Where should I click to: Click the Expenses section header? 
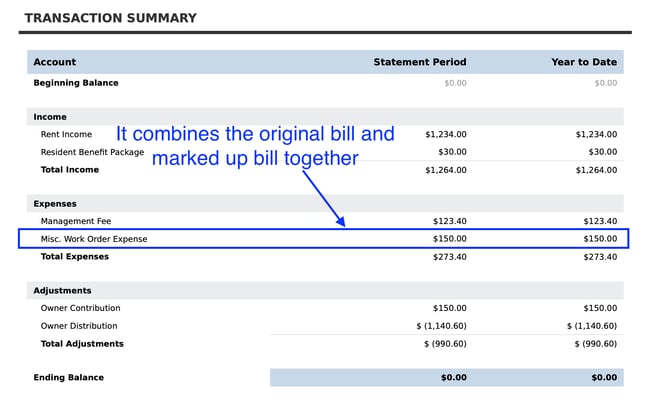(x=55, y=204)
